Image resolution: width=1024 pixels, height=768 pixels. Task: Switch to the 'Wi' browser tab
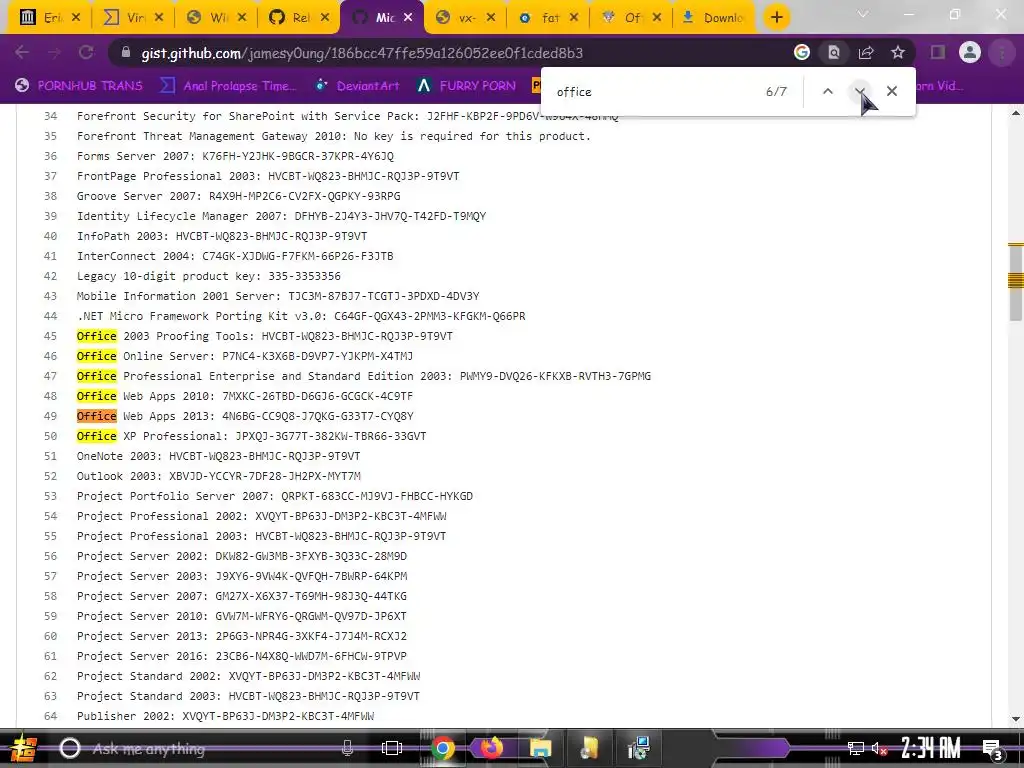click(x=216, y=18)
